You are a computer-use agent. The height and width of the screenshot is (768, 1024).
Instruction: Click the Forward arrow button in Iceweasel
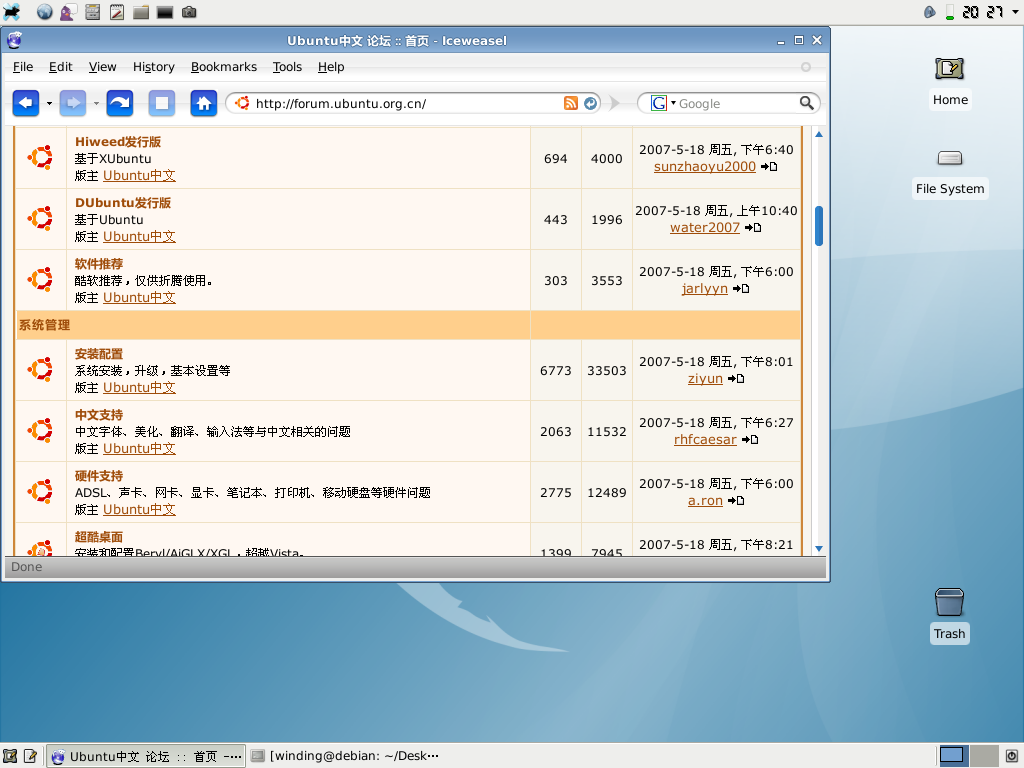point(72,103)
